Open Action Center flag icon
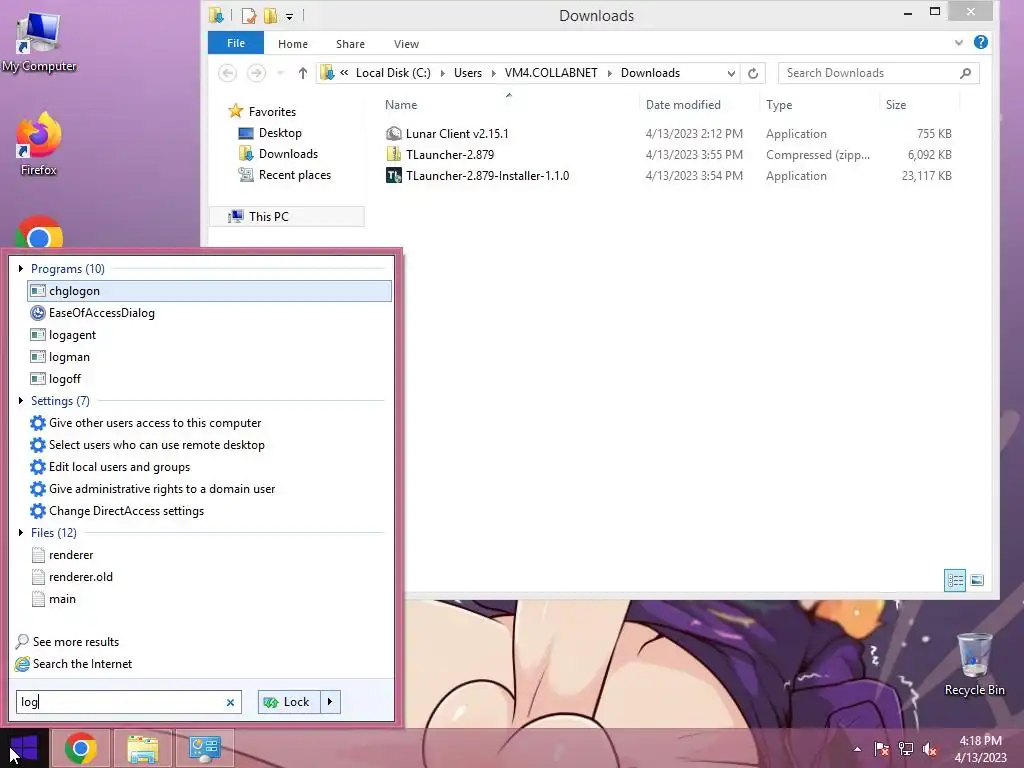1024x768 pixels. (882, 749)
